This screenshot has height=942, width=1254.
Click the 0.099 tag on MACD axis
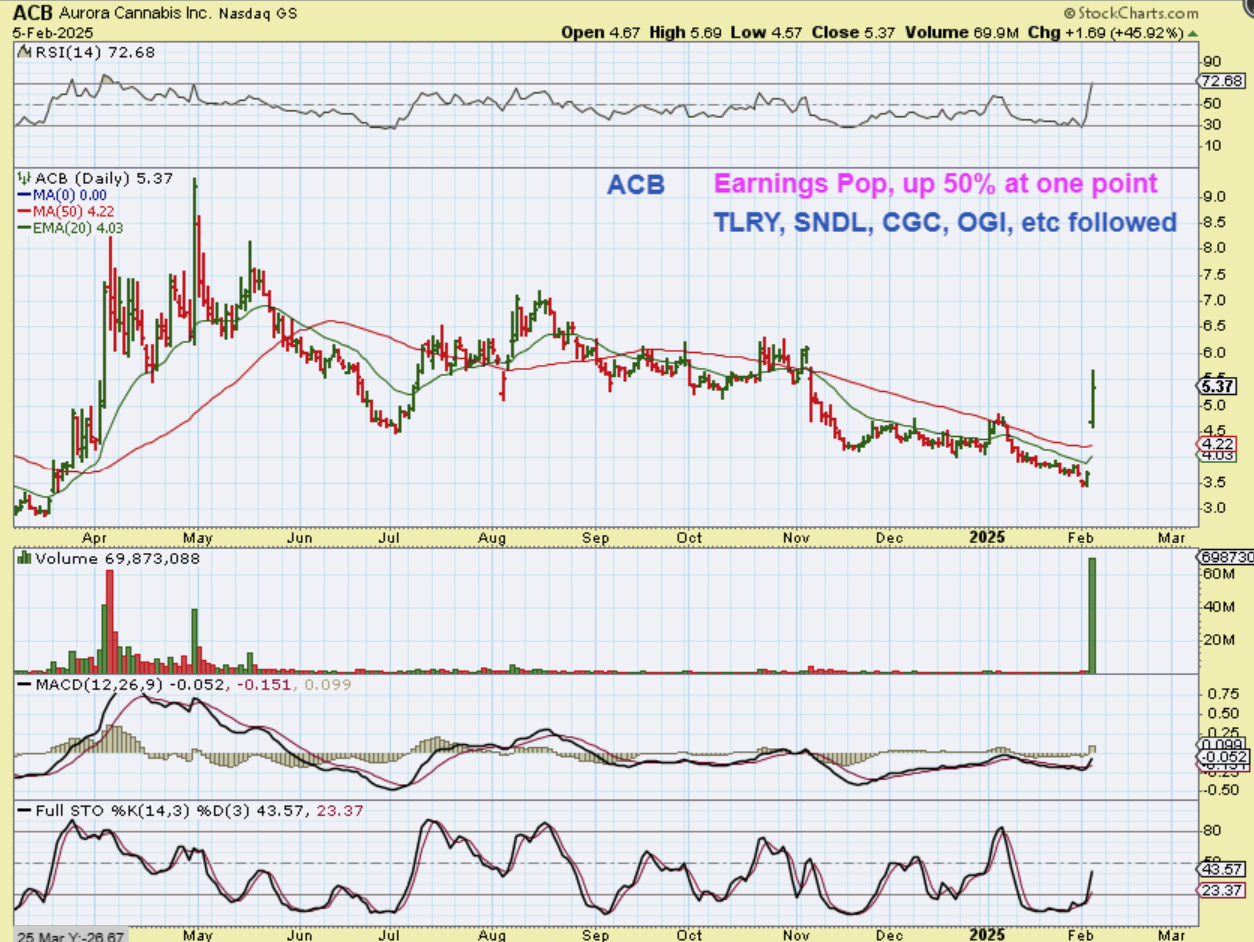click(1221, 745)
